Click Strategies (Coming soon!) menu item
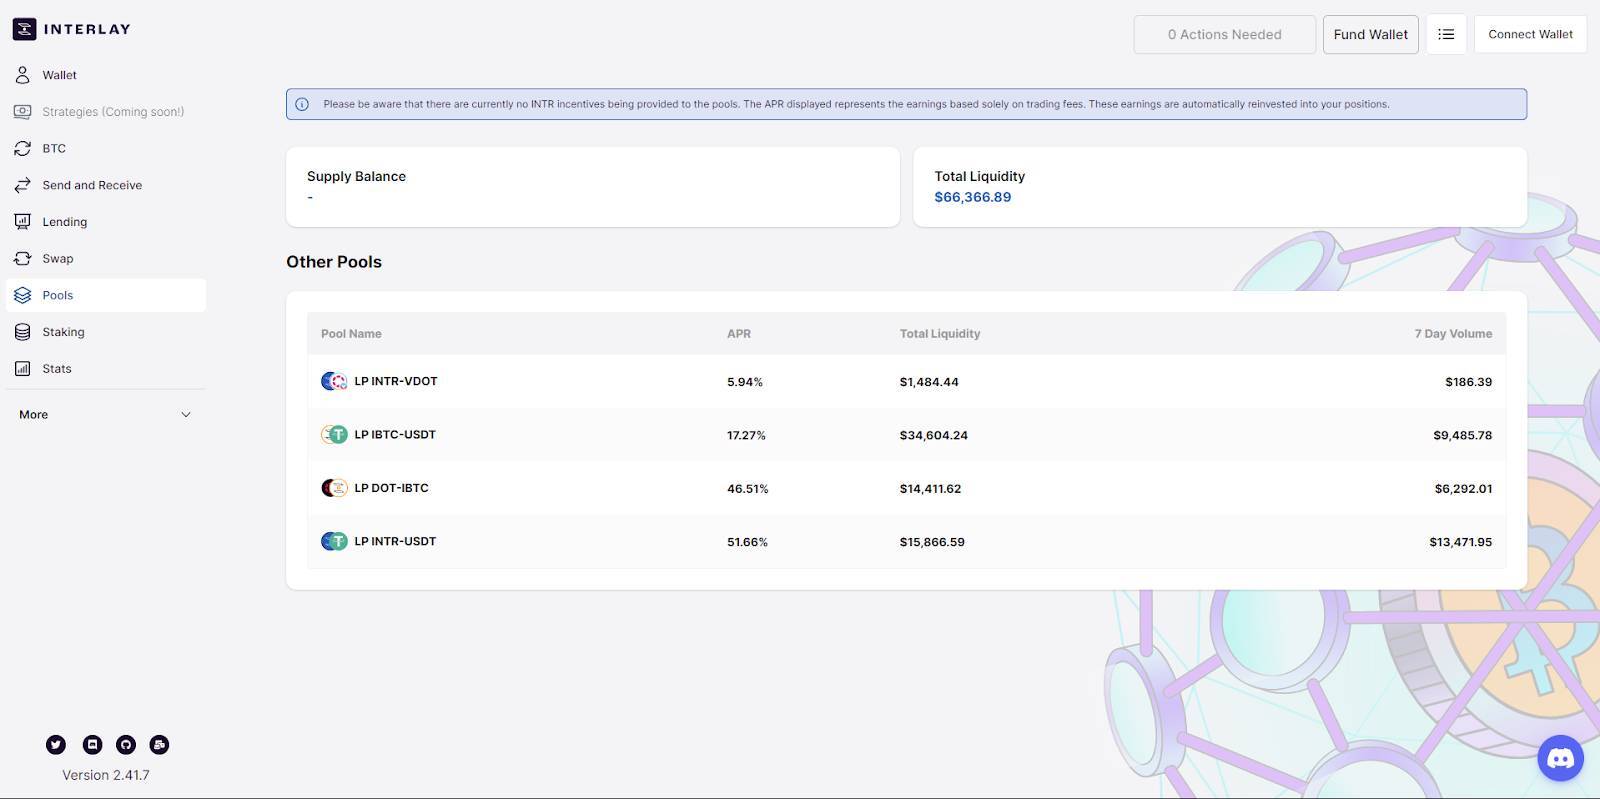 106,112
